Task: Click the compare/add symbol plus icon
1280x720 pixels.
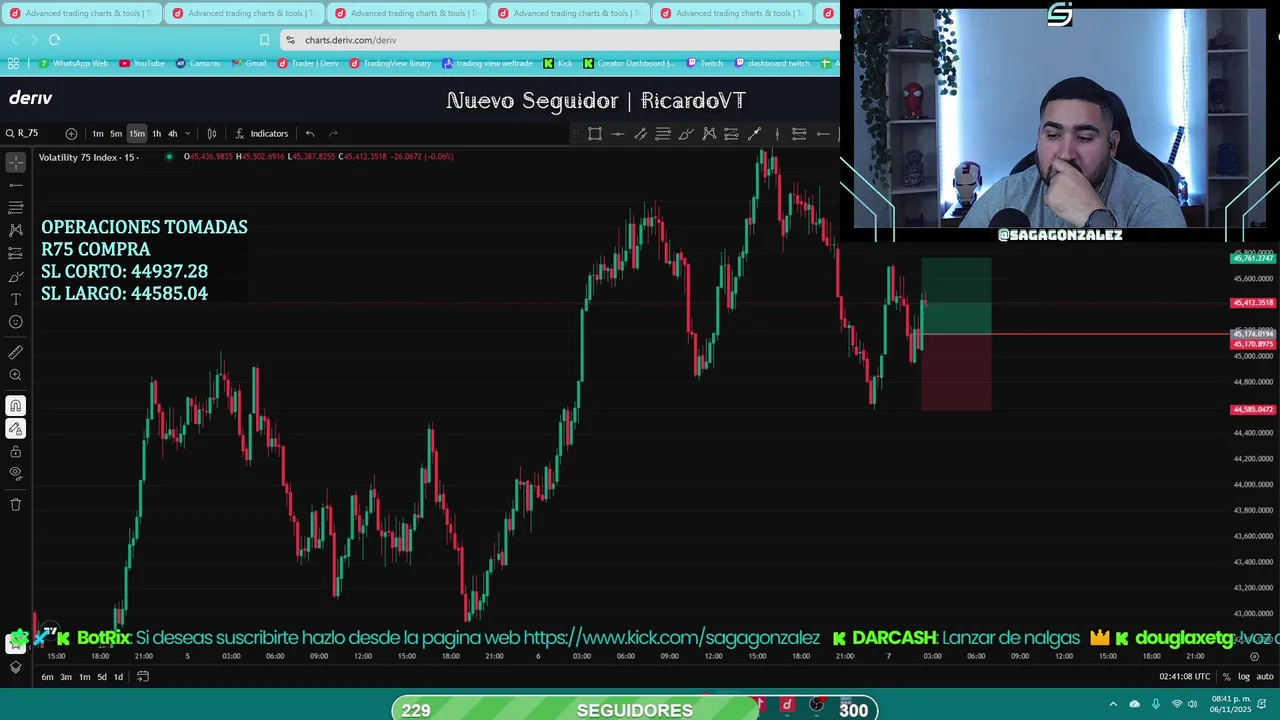Action: click(71, 134)
